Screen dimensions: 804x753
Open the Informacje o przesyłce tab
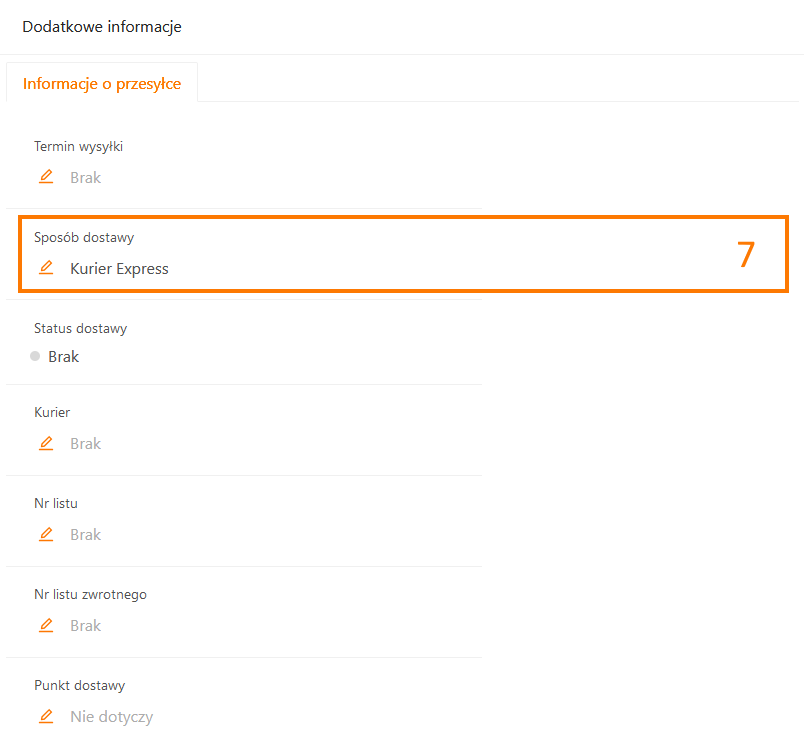102,84
